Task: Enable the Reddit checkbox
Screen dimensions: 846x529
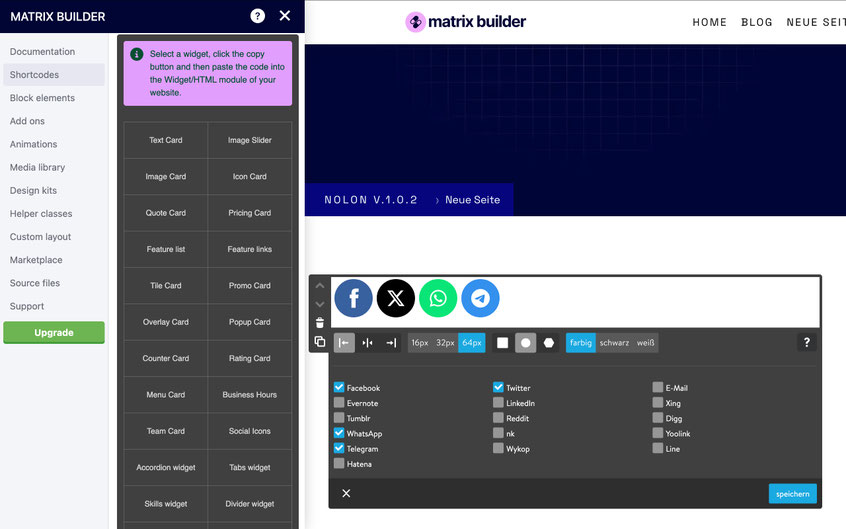Action: 498,417
